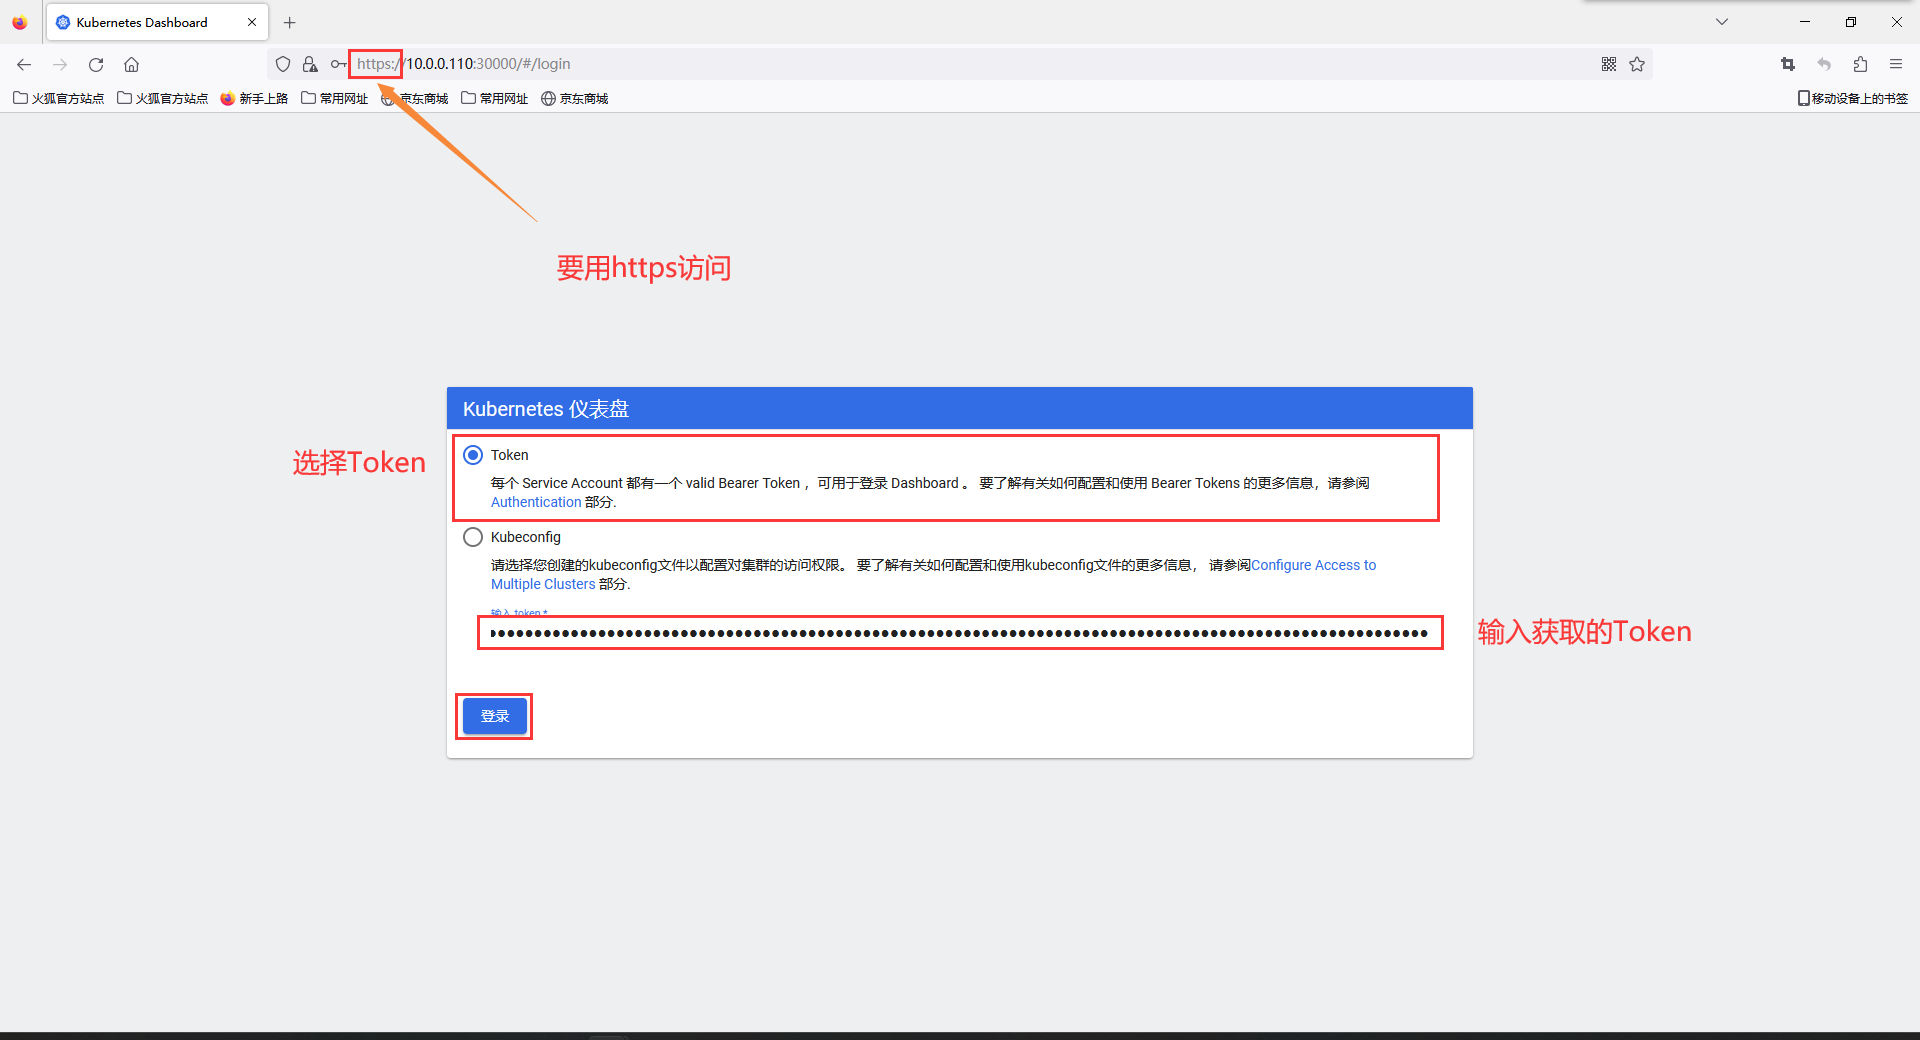Open the Firefox hamburger menu
Screen dimensions: 1920x1040
click(1896, 64)
